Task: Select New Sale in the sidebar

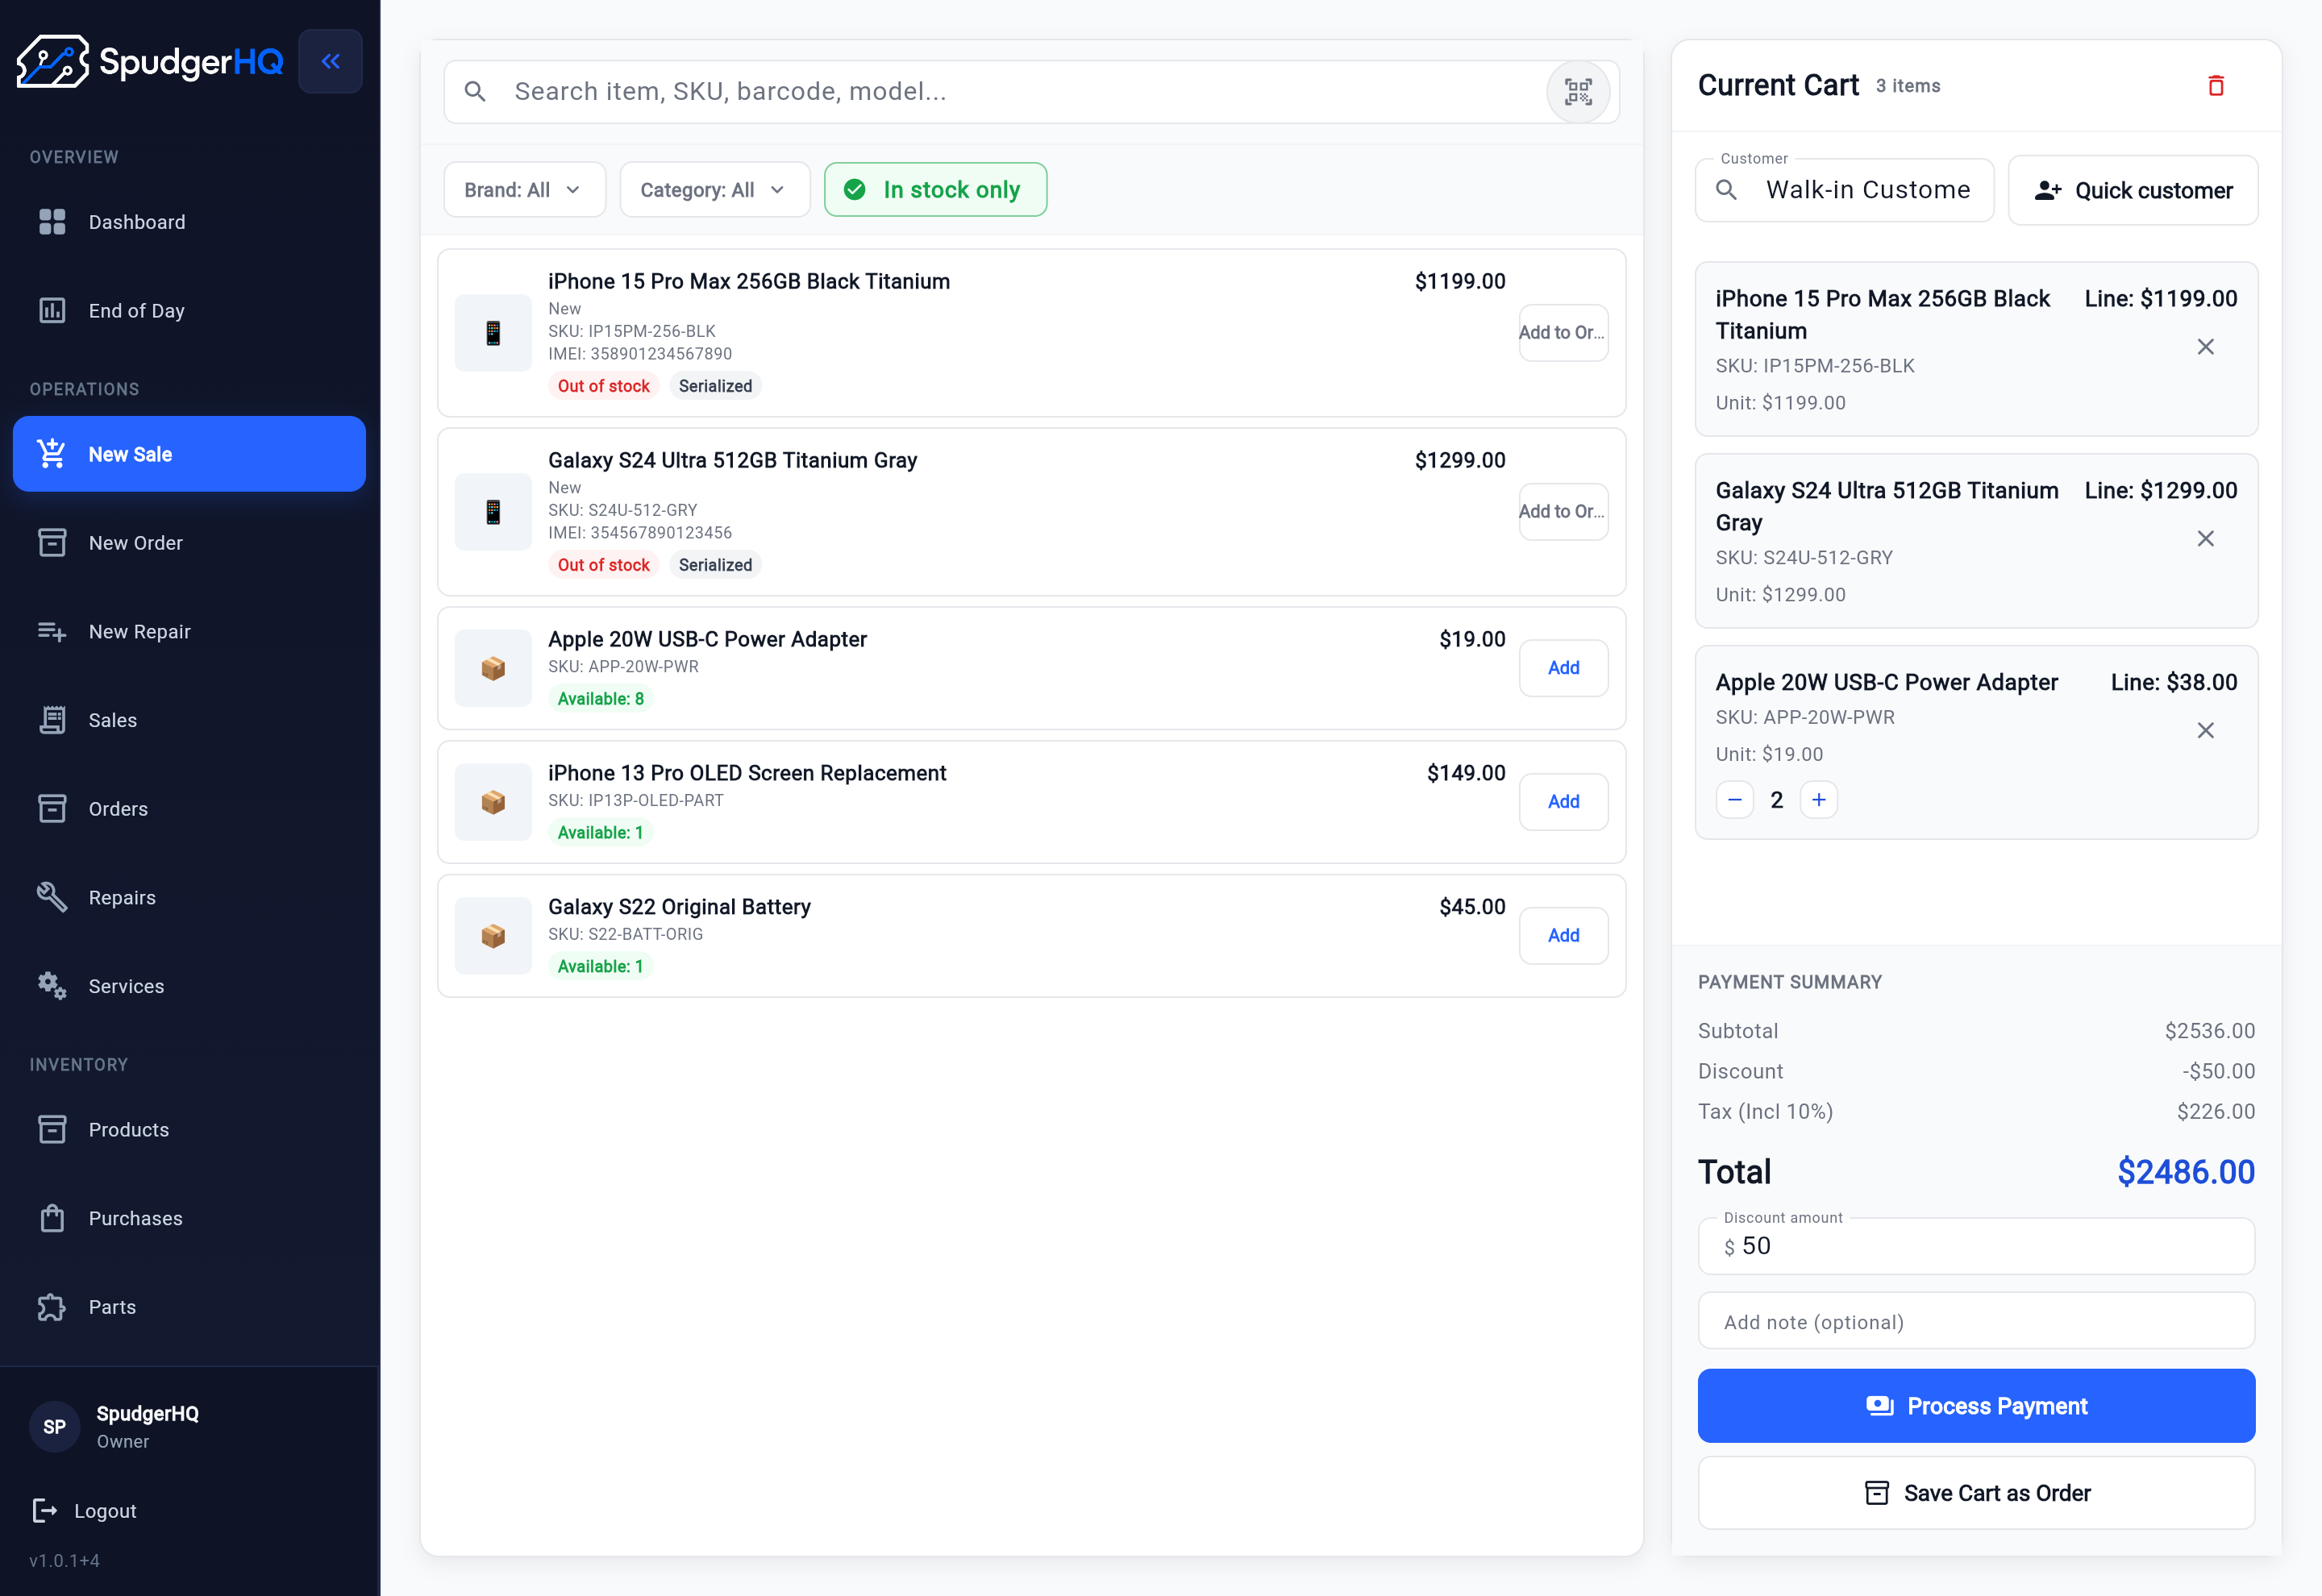Action: coord(189,454)
